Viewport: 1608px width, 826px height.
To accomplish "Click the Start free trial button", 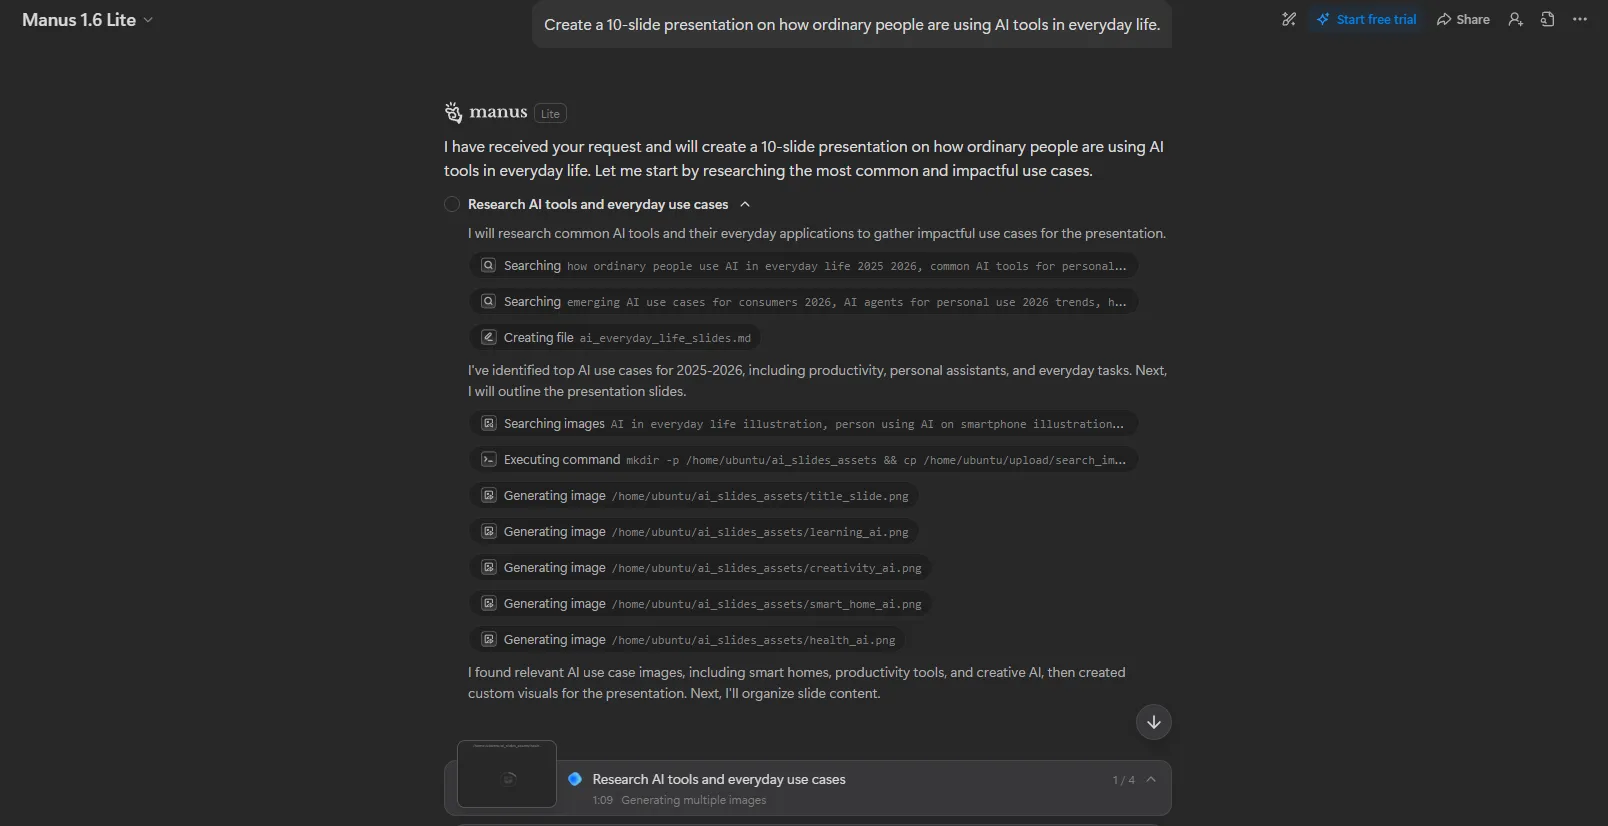I will 1367,19.
